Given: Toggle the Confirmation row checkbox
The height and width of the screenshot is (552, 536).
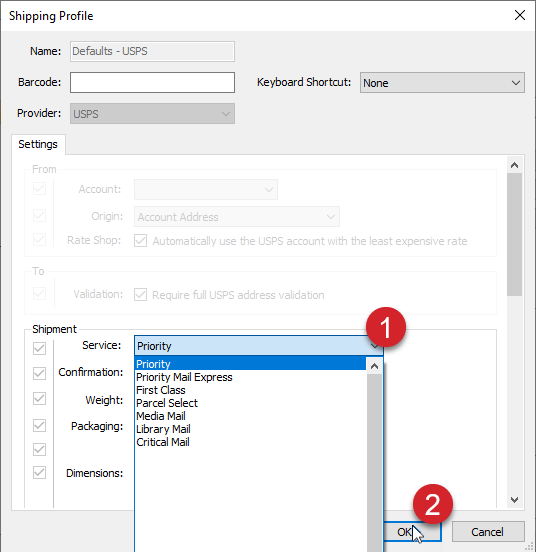Looking at the screenshot, I should coord(39,373).
